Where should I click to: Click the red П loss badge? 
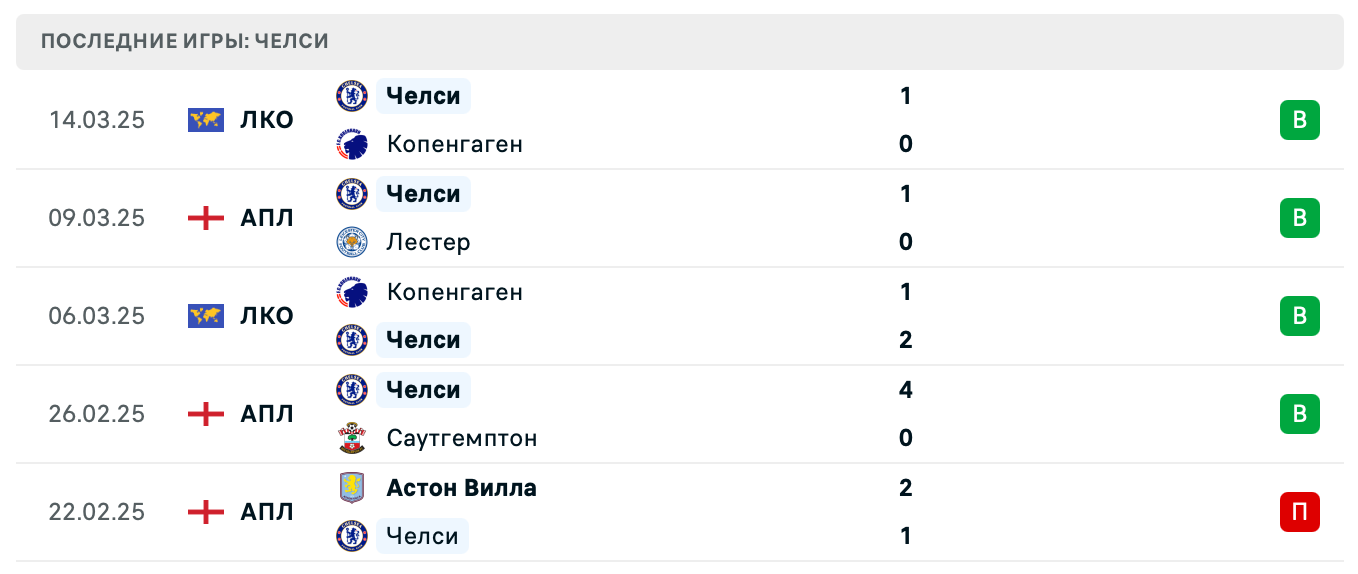(x=1300, y=512)
